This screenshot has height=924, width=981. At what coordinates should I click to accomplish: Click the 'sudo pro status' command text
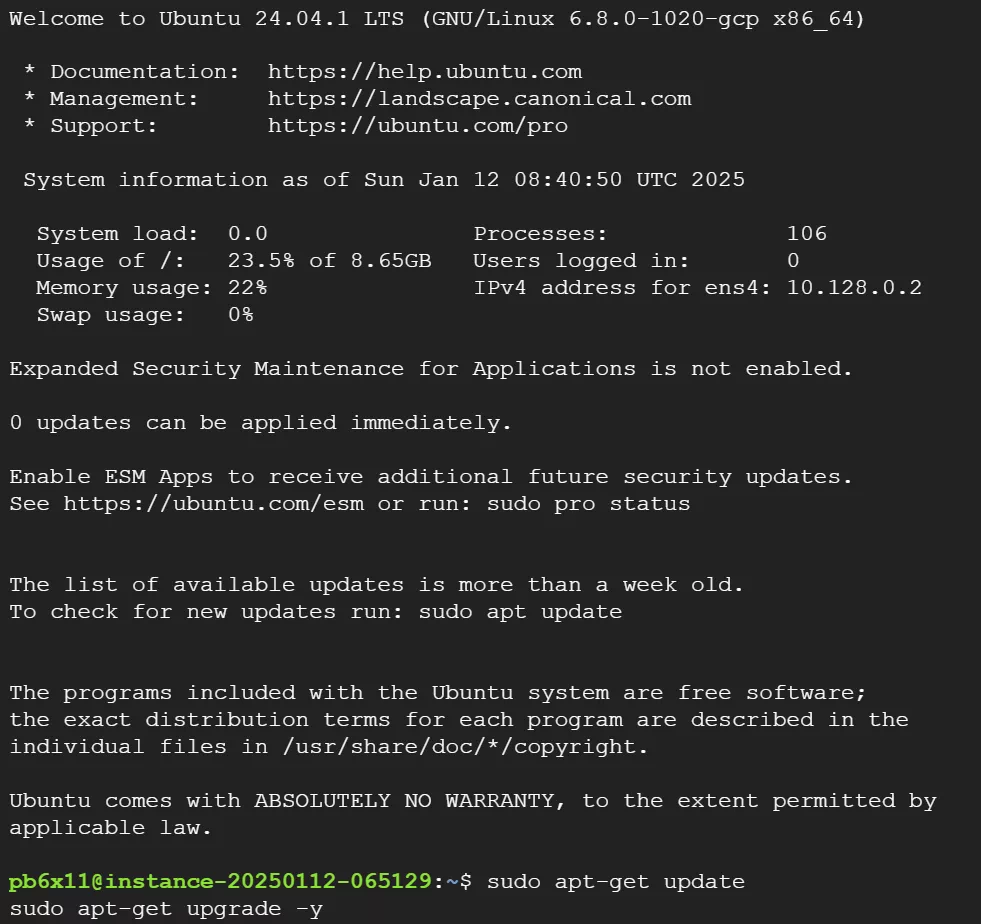click(588, 504)
